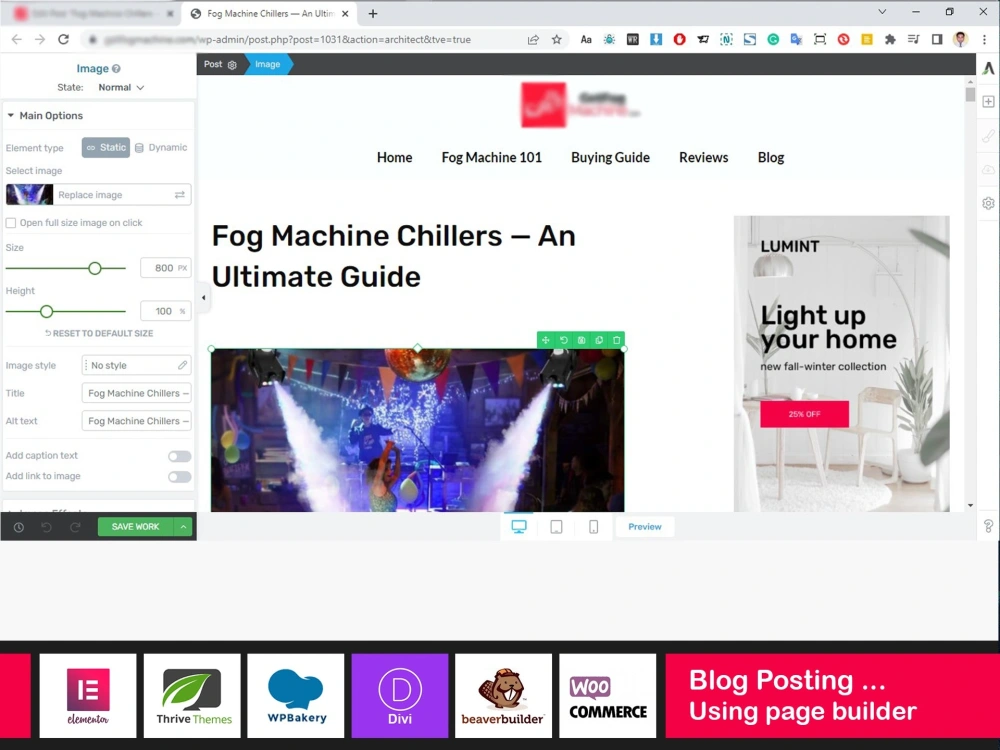
Task: Open add element plus icon in right sidebar
Action: click(x=988, y=102)
